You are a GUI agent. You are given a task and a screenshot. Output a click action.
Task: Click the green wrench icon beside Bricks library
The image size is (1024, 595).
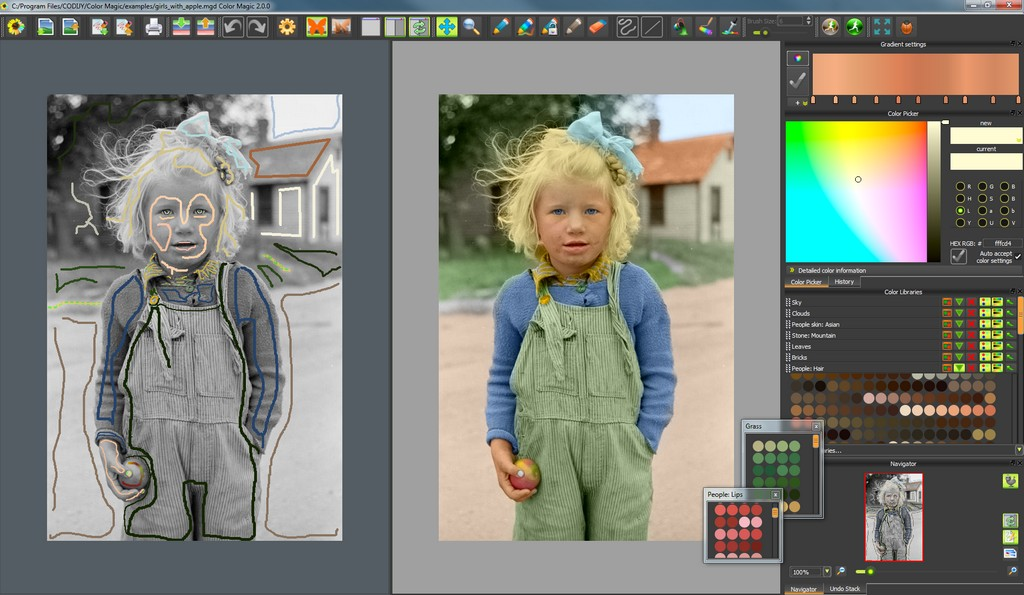coord(1010,358)
